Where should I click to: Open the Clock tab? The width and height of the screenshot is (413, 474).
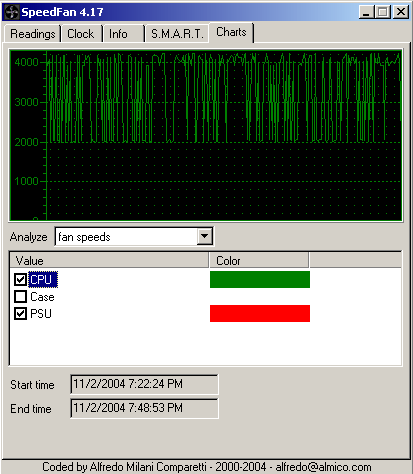click(x=81, y=34)
